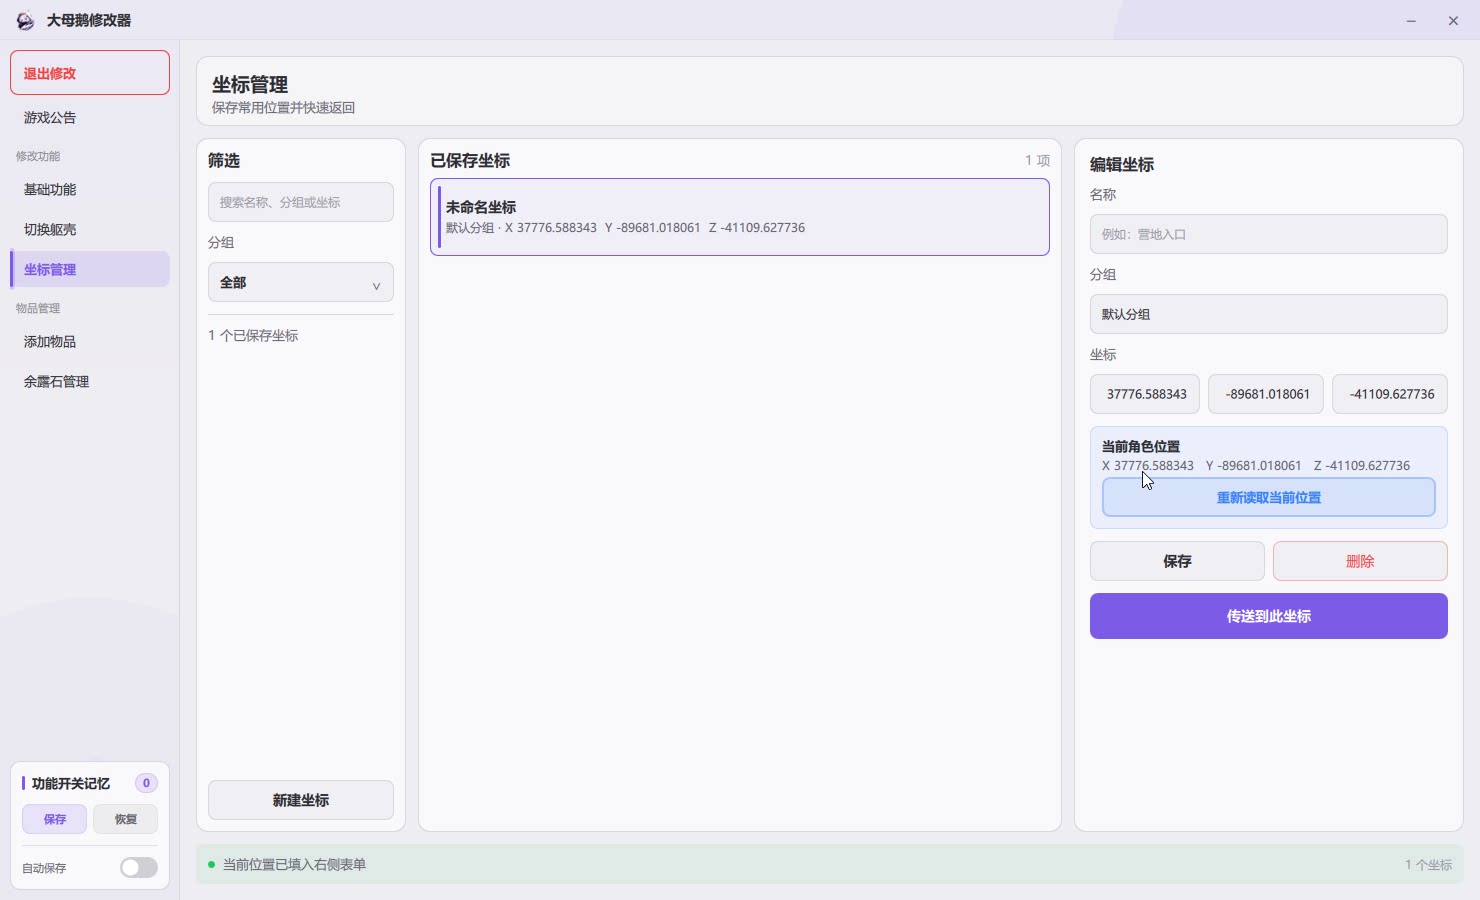Click the 1 项 count label

coord(1037,160)
